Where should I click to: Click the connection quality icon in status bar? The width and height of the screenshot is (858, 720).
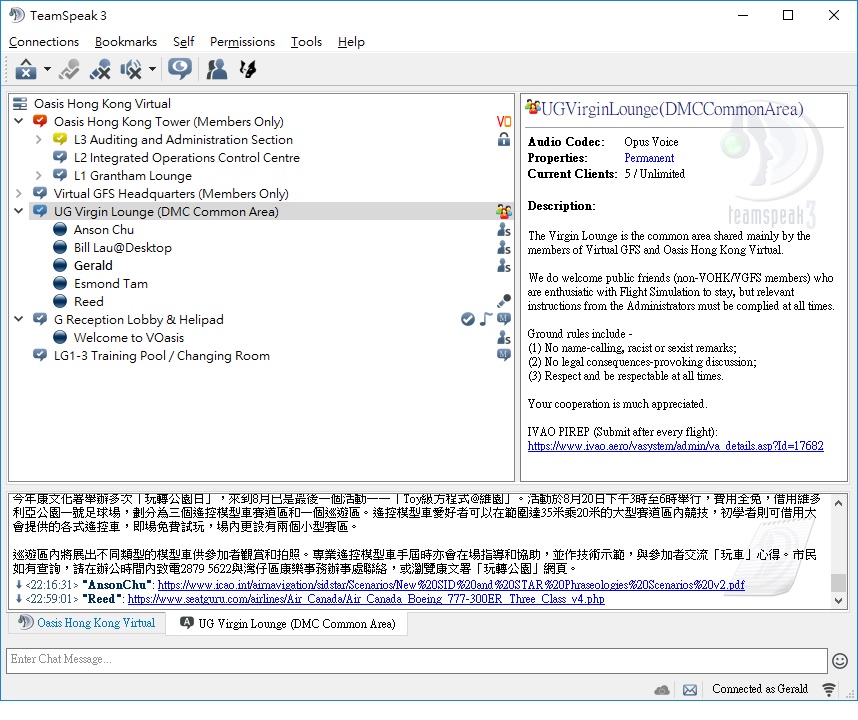pos(829,690)
